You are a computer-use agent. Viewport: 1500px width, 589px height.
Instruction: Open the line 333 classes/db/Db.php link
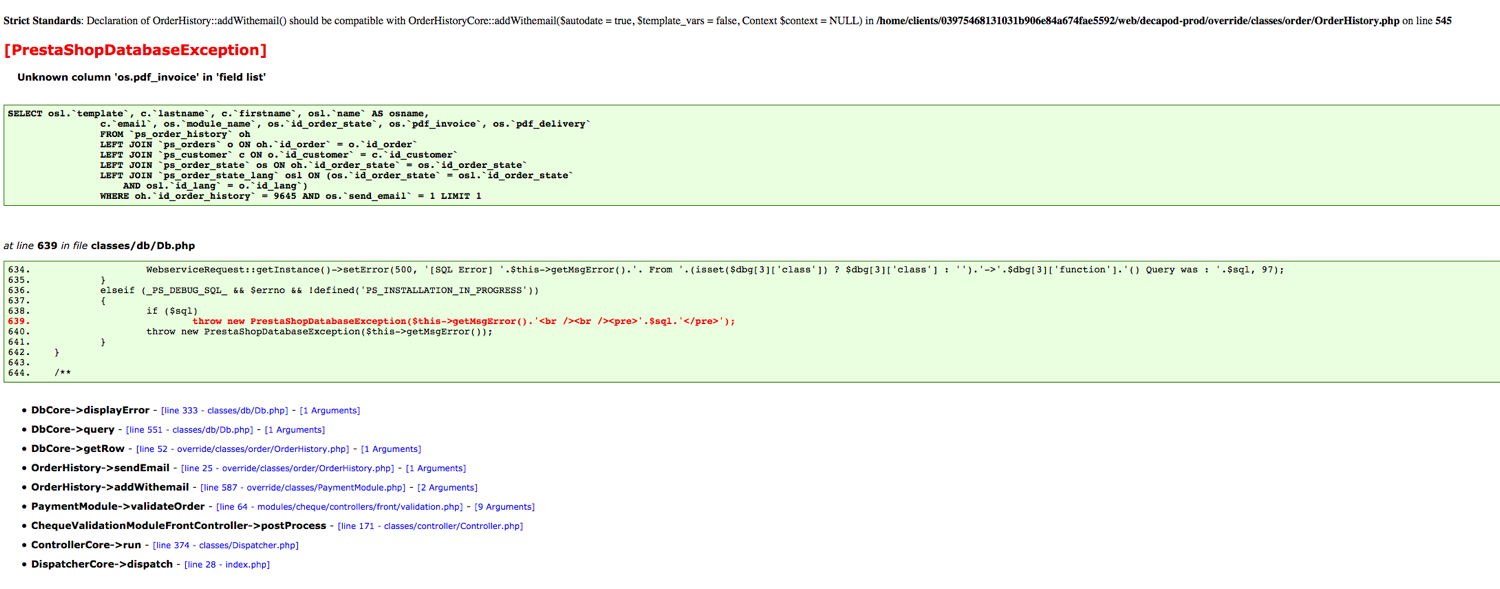(224, 411)
